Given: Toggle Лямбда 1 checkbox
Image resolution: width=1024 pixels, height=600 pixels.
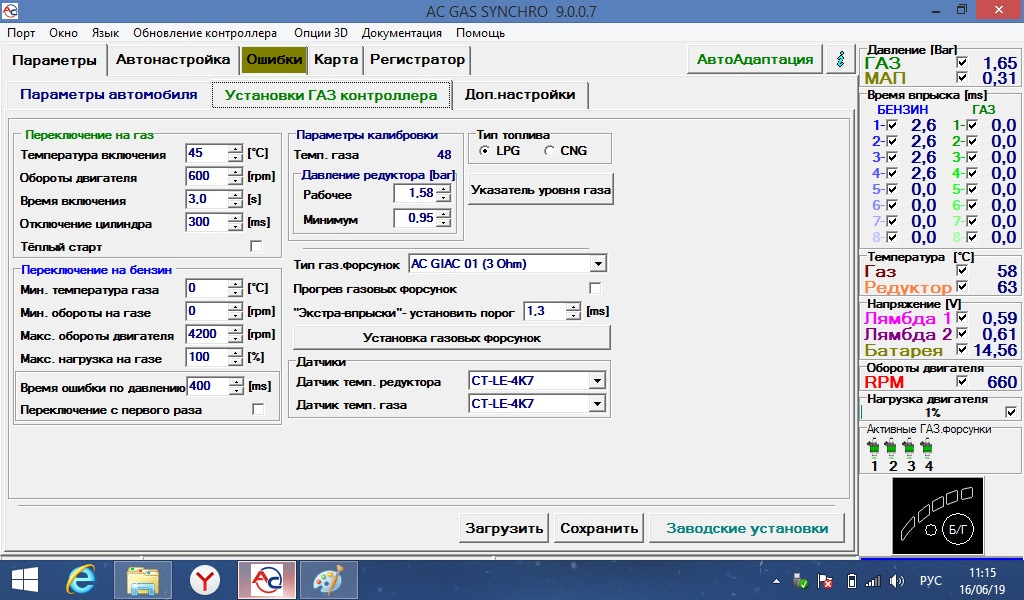Looking at the screenshot, I should [962, 317].
